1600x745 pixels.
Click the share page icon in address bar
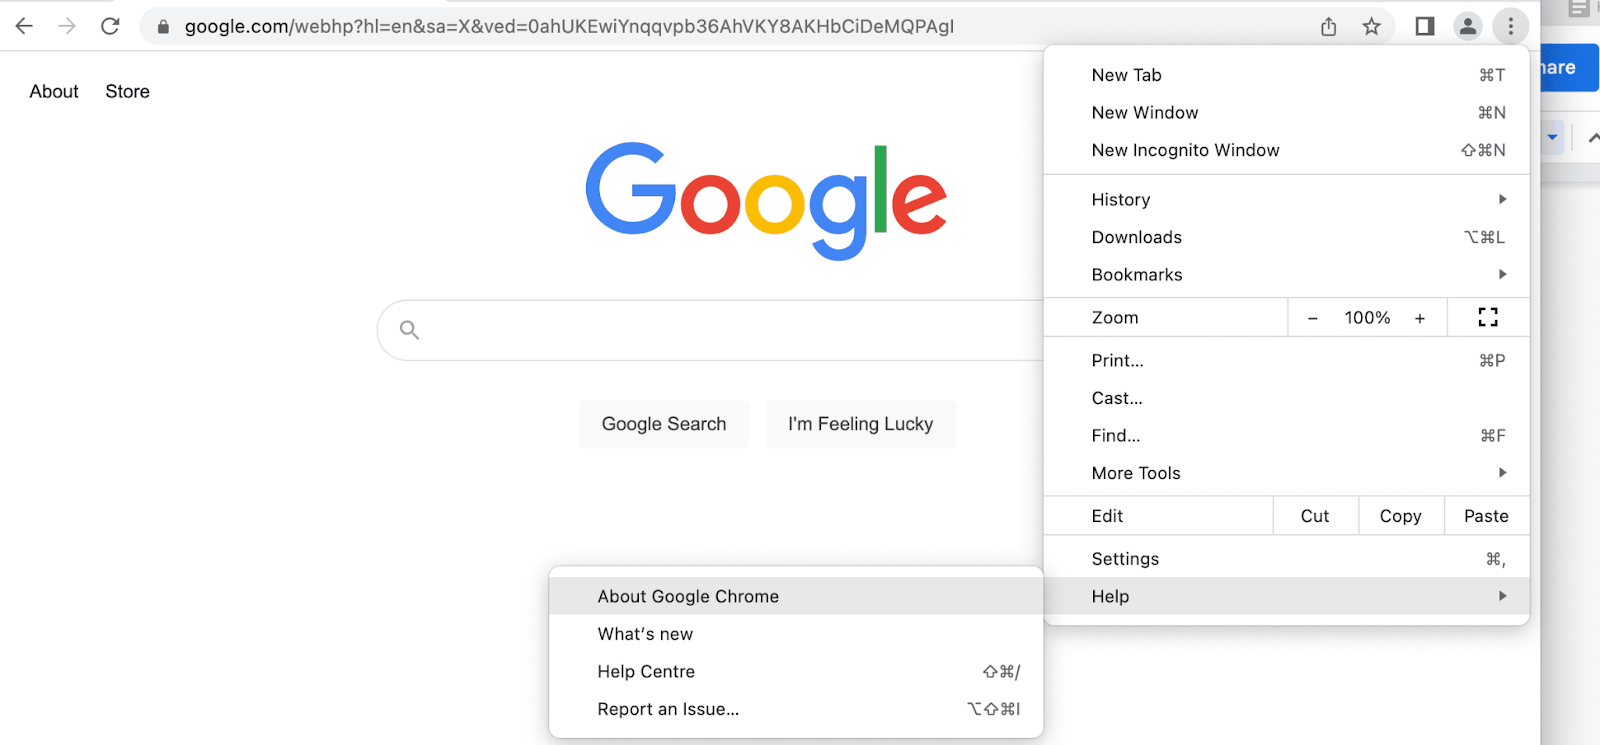[1328, 26]
